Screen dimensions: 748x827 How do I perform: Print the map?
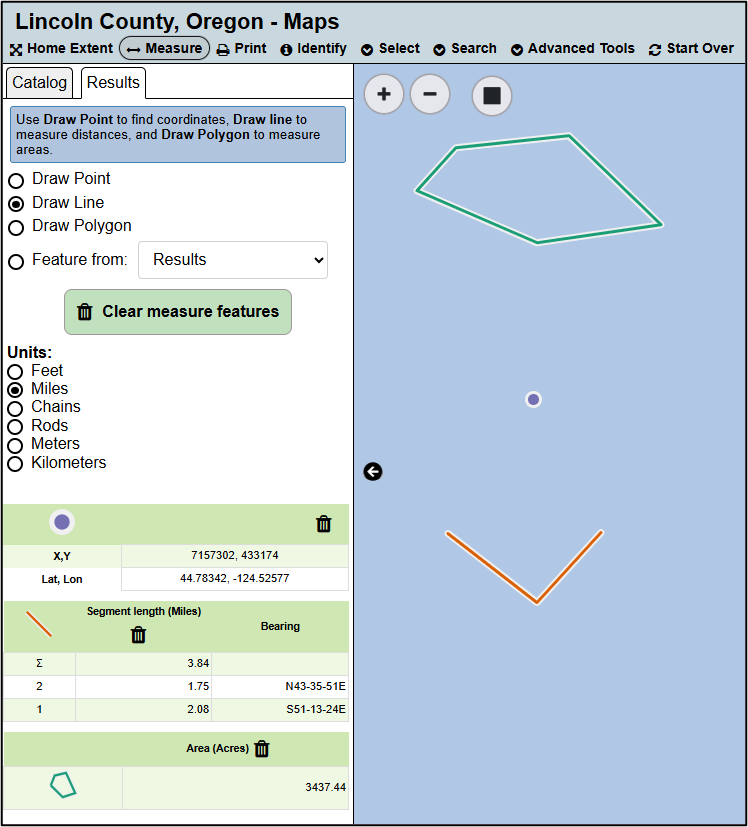(242, 49)
